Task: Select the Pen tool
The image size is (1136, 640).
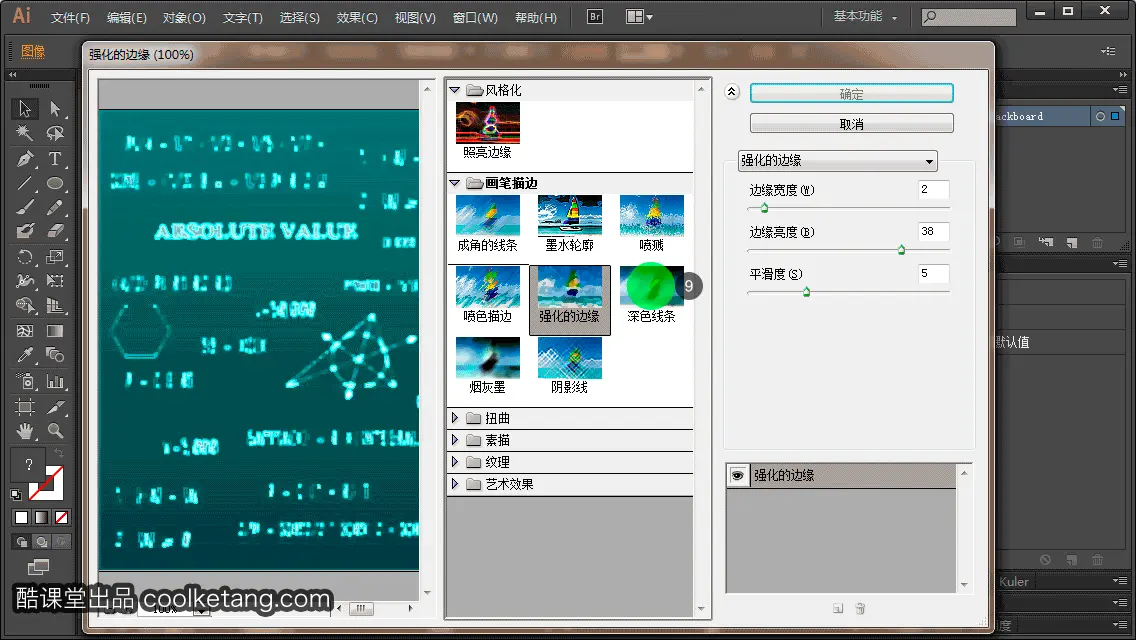Action: click(x=25, y=158)
